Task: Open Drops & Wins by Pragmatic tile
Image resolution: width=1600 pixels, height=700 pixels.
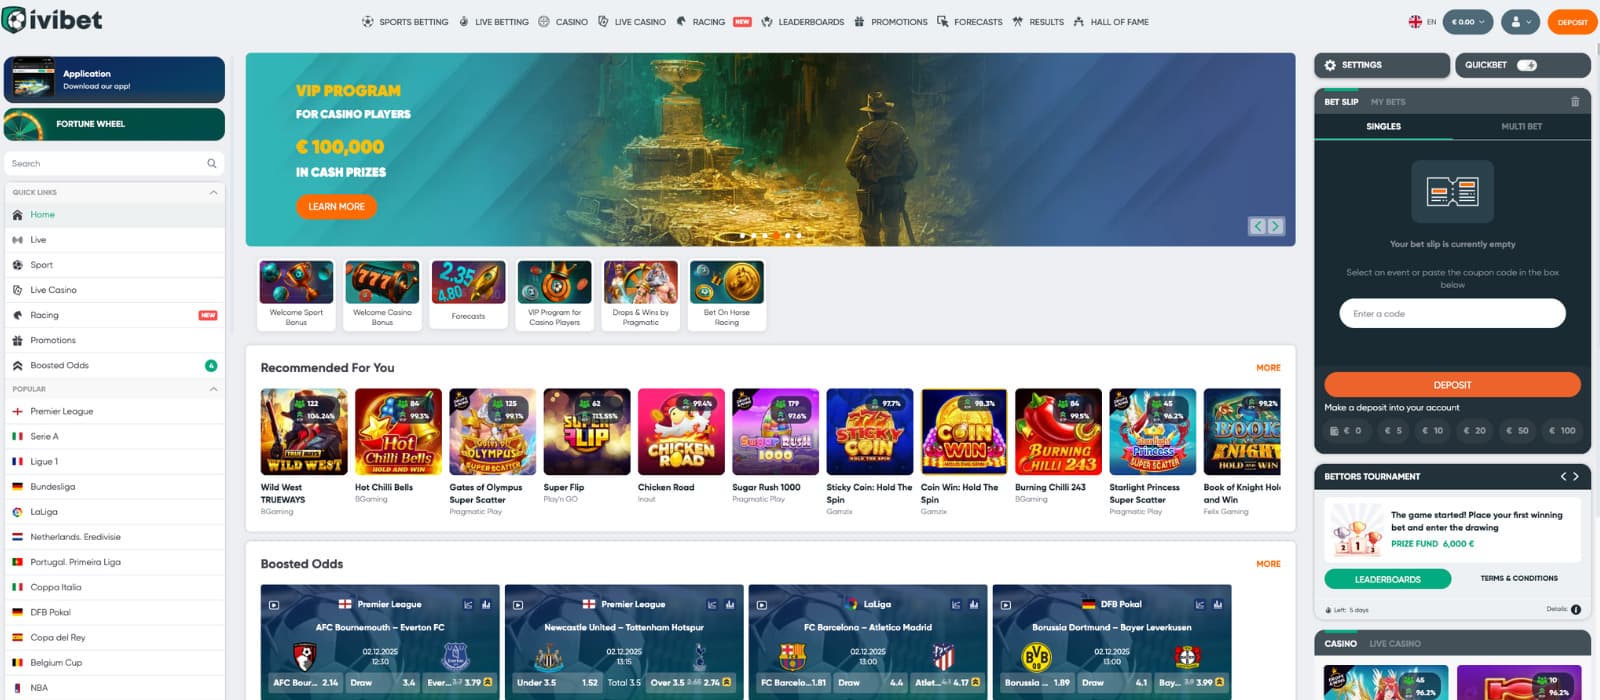Action: pyautogui.click(x=640, y=295)
